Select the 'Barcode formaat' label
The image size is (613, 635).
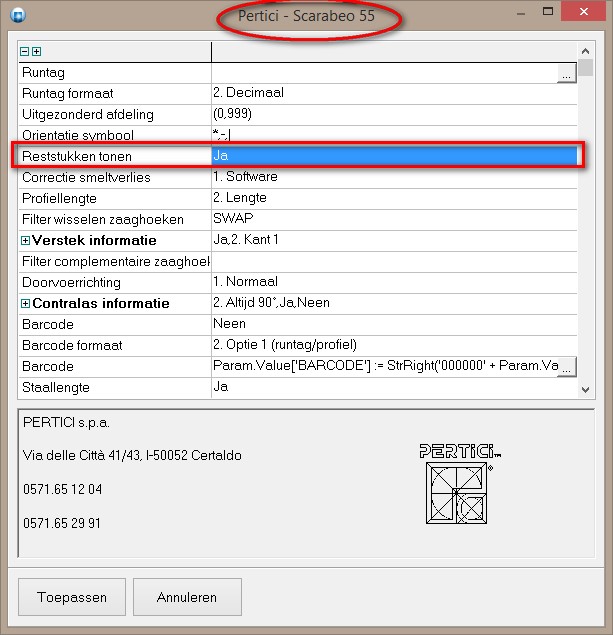(x=72, y=345)
